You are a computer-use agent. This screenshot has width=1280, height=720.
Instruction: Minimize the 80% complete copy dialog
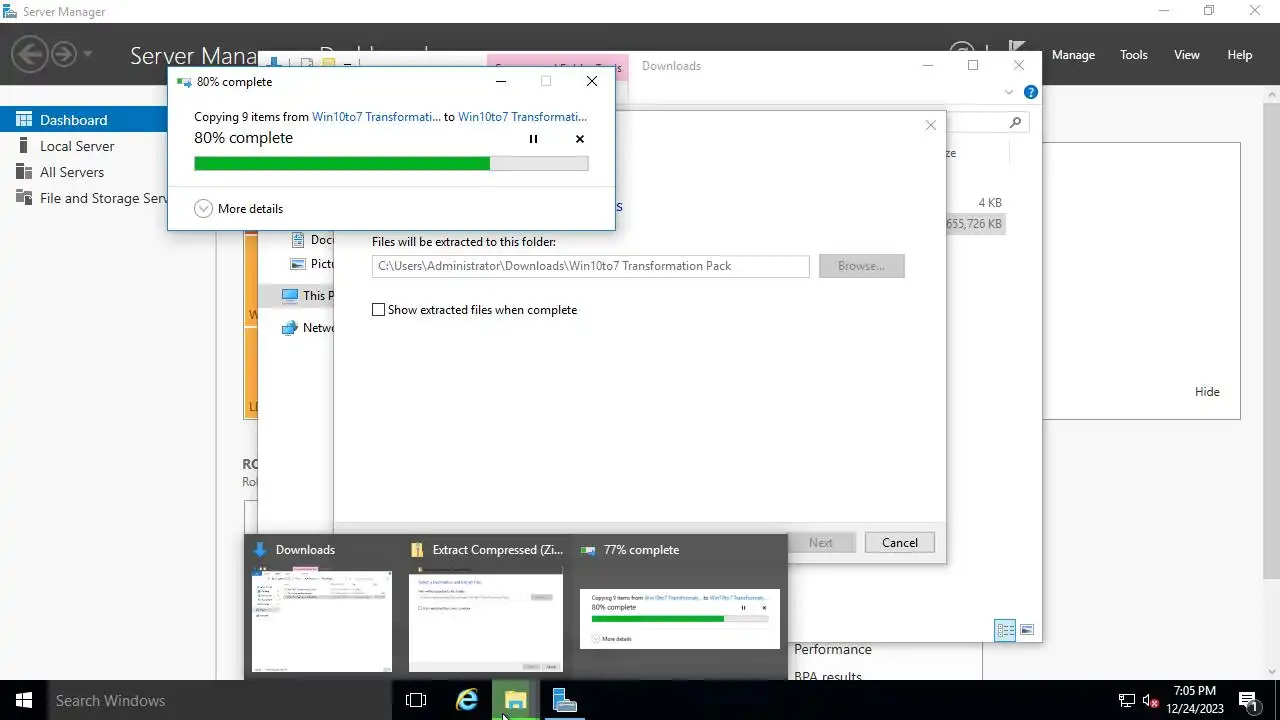tap(501, 82)
